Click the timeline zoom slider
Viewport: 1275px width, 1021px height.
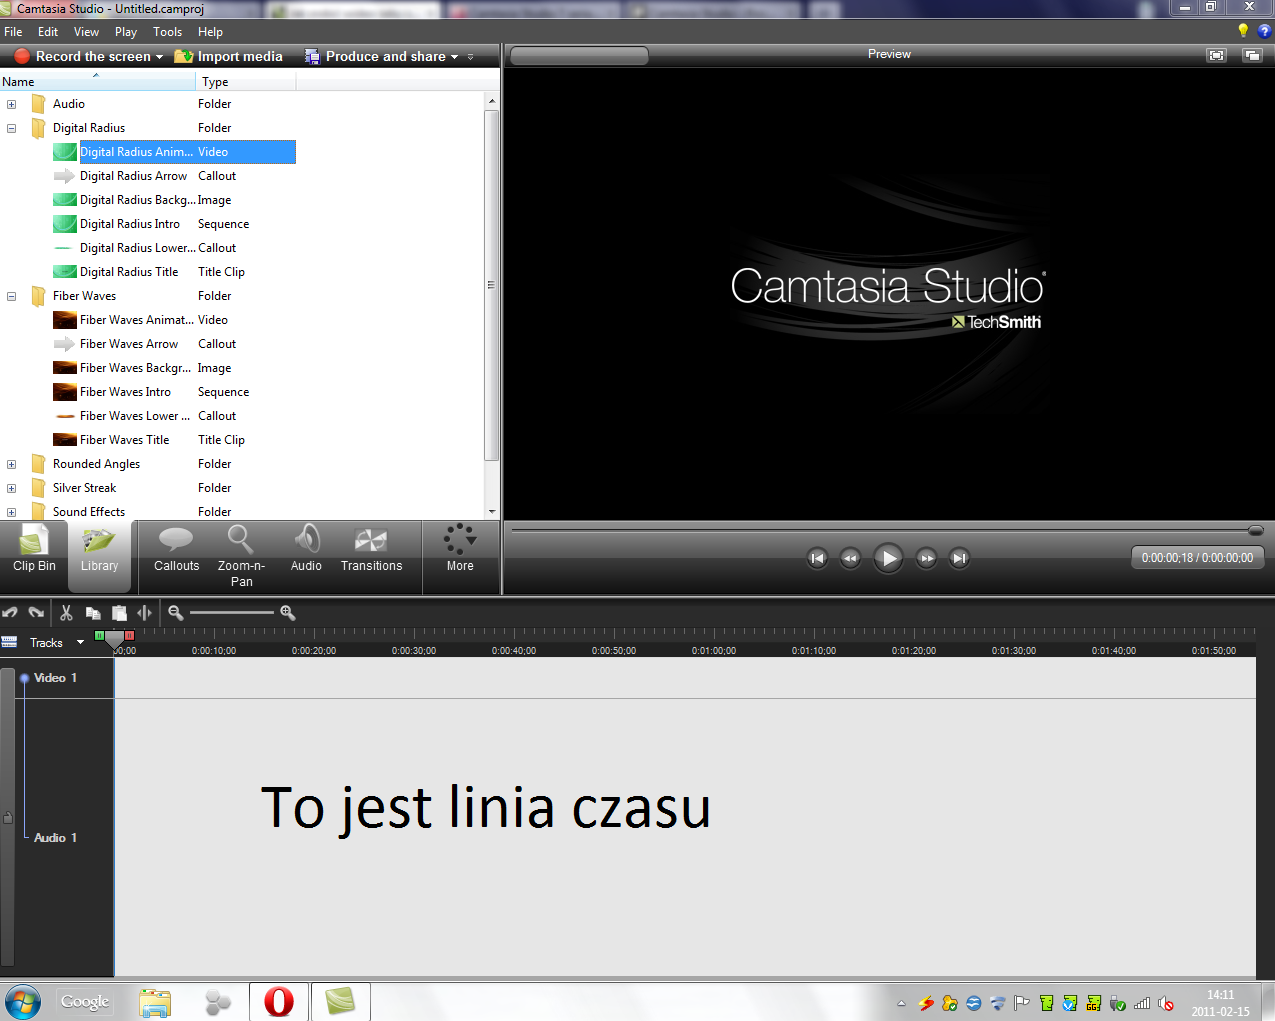tap(231, 612)
